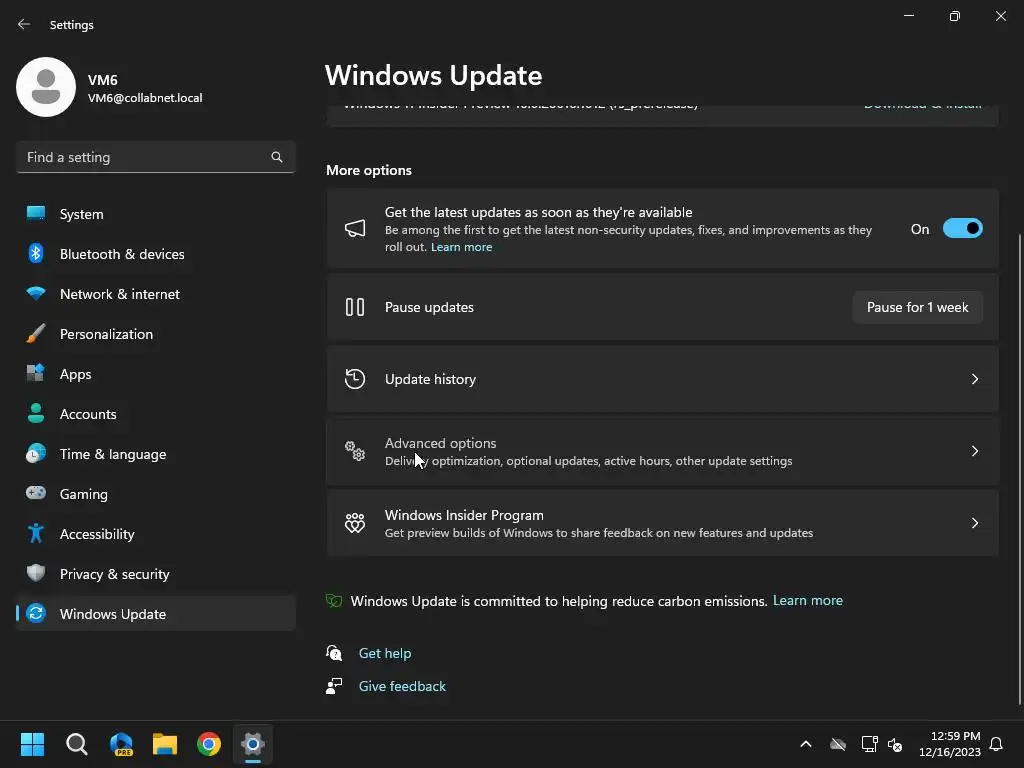The width and height of the screenshot is (1024, 768).
Task: Click the Find a setting search box
Action: pyautogui.click(x=155, y=157)
